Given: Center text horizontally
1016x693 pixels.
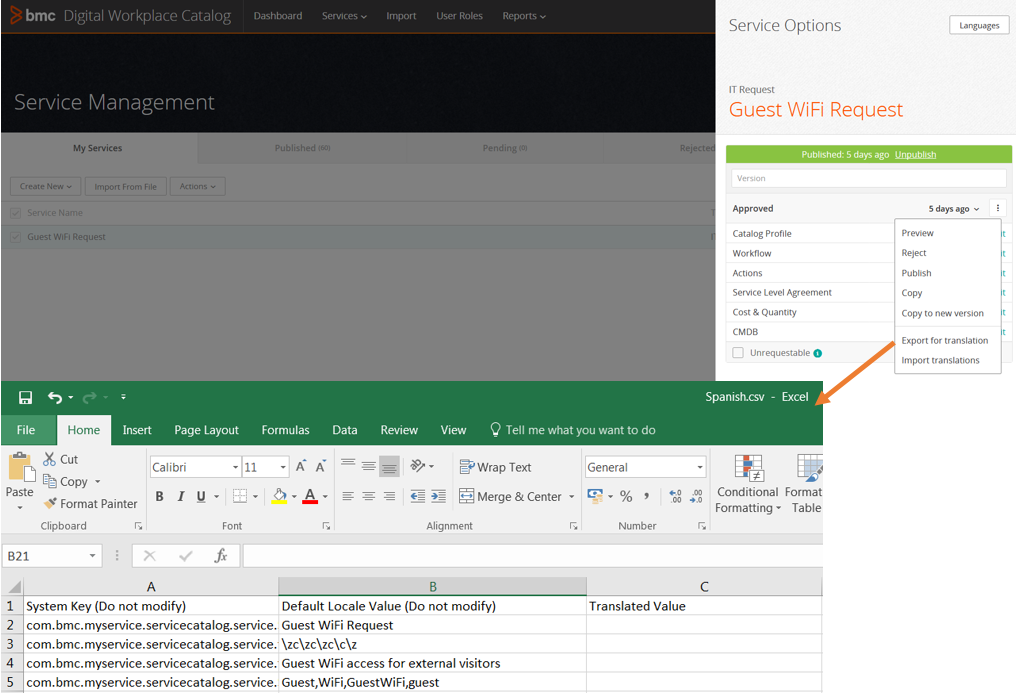Looking at the screenshot, I should coord(369,497).
